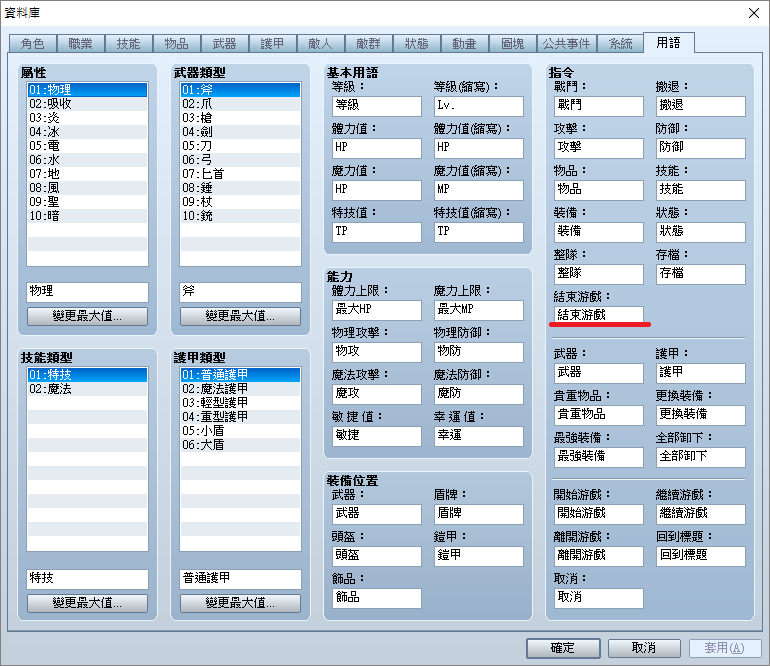The image size is (770, 666).
Task: Edit the 全部卸下 command field
Action: [x=701, y=457]
